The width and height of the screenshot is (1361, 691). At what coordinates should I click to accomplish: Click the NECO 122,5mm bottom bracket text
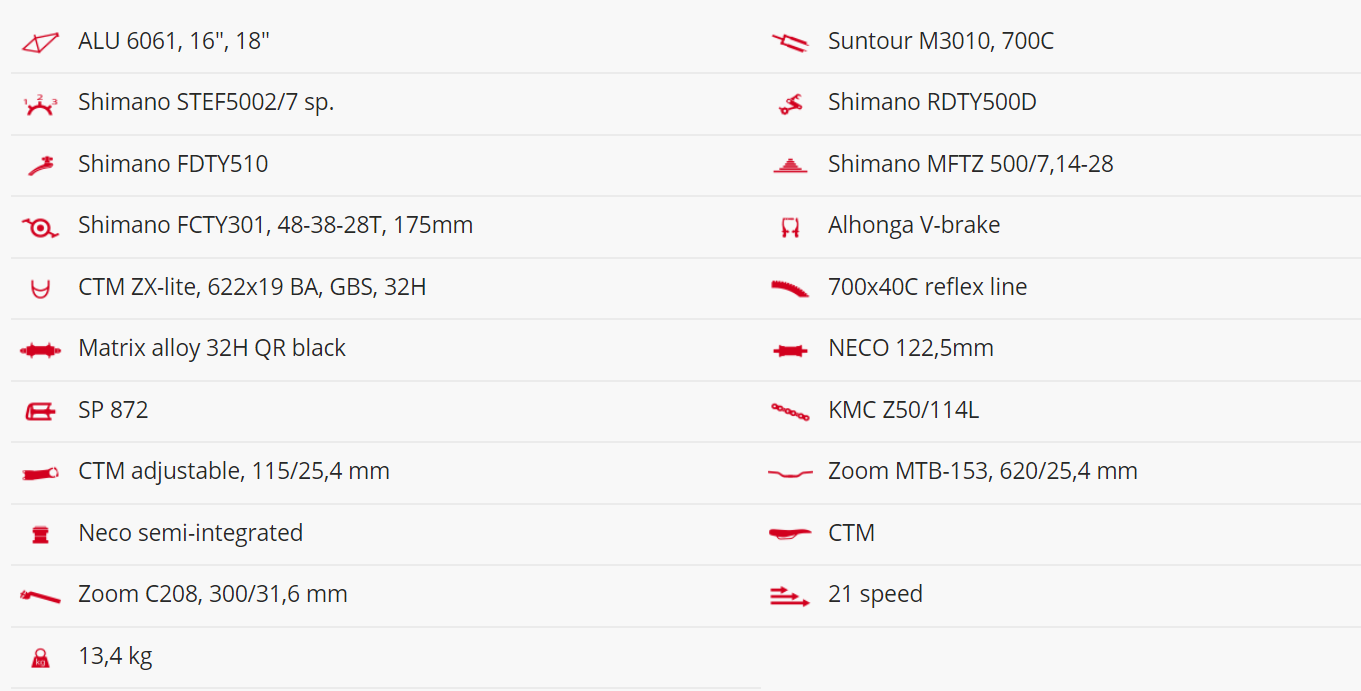tap(911, 348)
